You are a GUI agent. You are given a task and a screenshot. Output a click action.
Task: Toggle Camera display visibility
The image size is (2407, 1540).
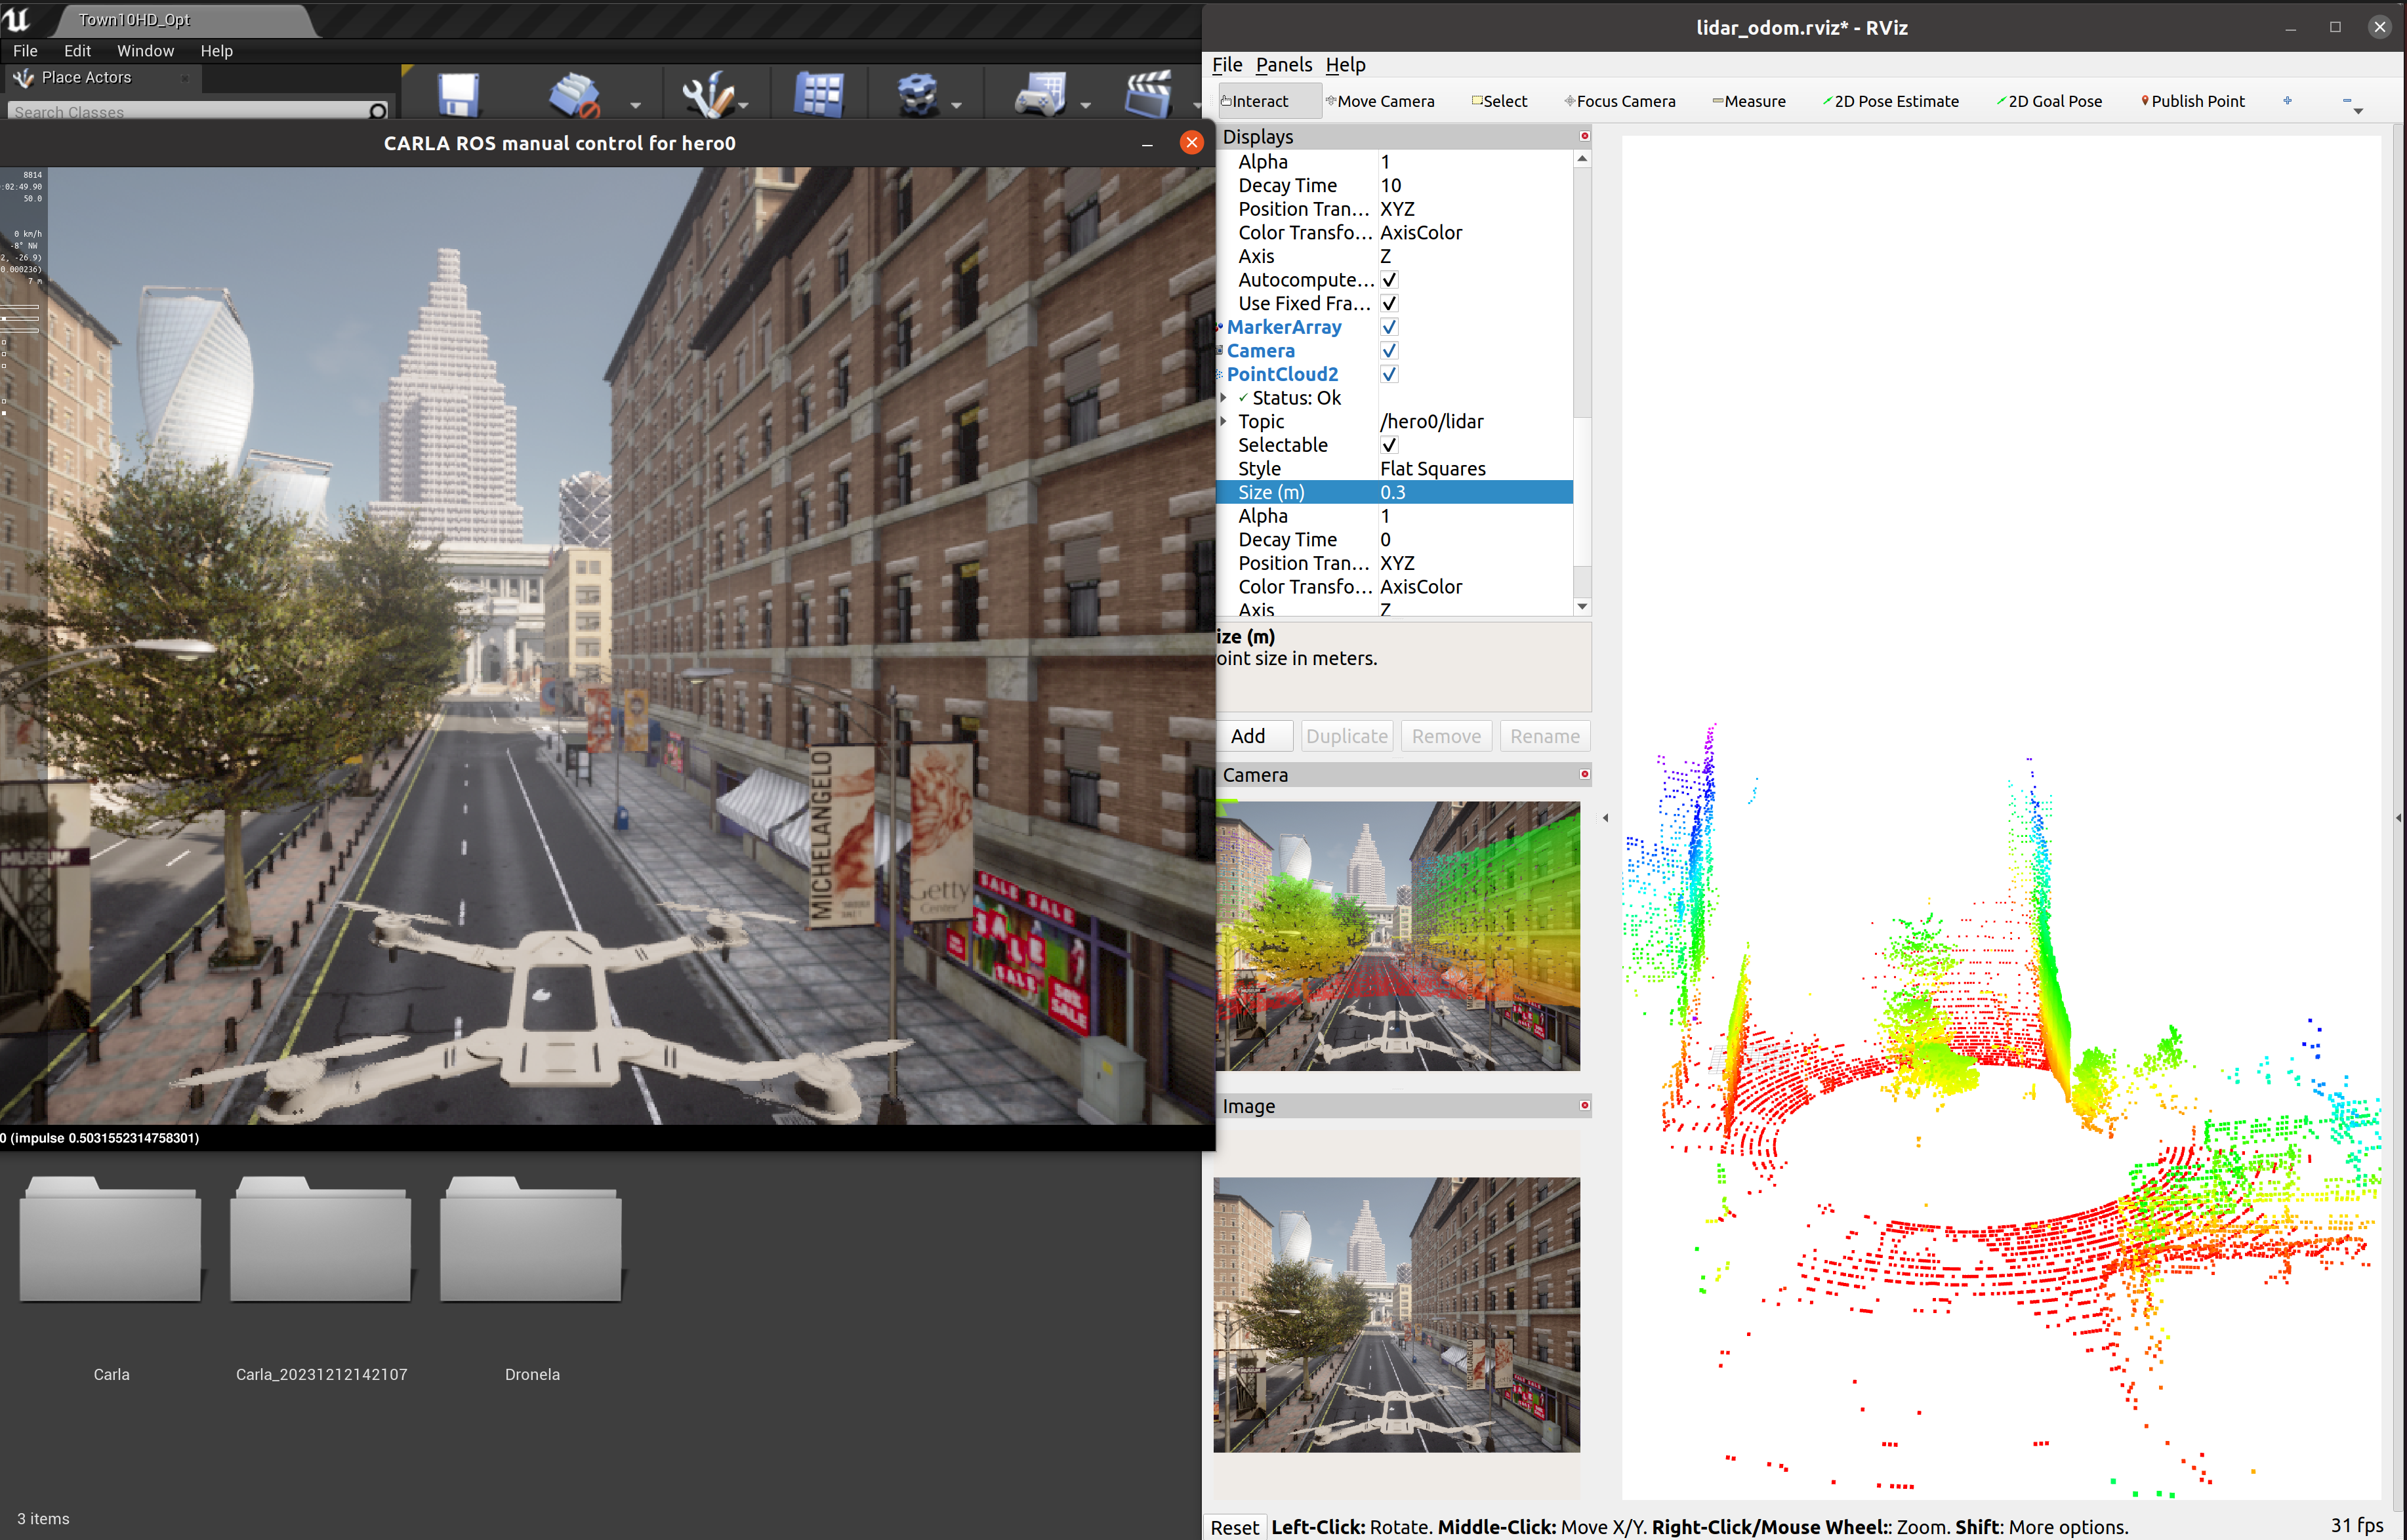pyautogui.click(x=1388, y=349)
